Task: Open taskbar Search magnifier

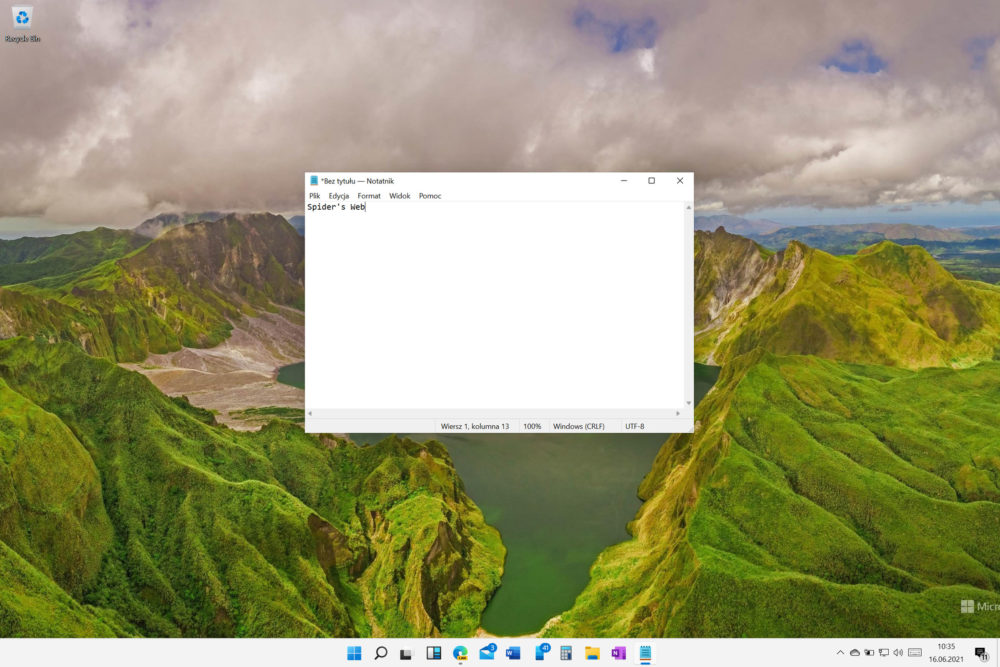Action: 381,653
